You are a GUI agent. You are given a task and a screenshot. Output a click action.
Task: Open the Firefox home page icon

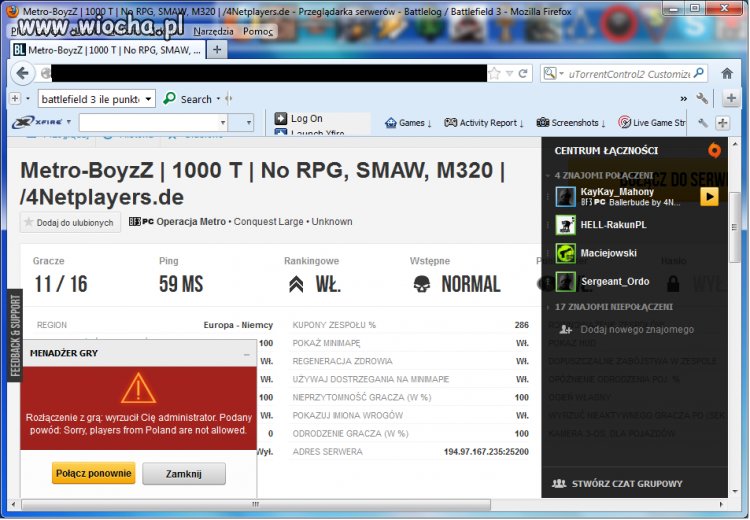(727, 73)
